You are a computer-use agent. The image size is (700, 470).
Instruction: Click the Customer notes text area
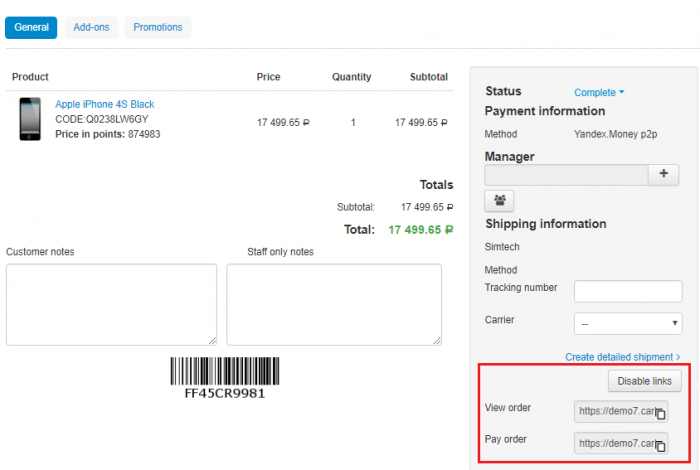112,304
